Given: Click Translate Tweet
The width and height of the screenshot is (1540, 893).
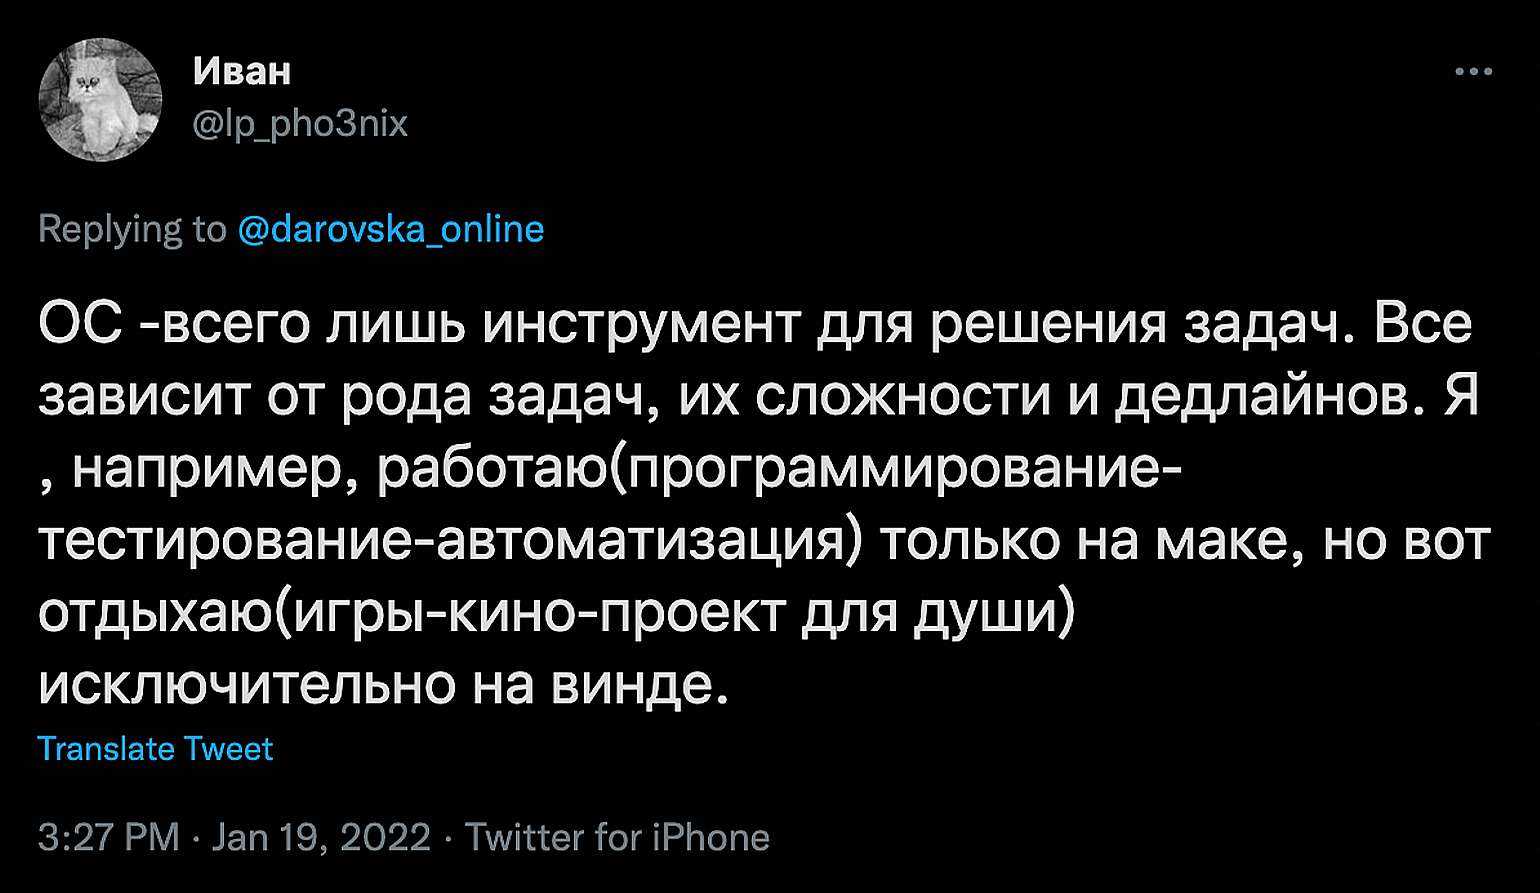Looking at the screenshot, I should point(155,749).
